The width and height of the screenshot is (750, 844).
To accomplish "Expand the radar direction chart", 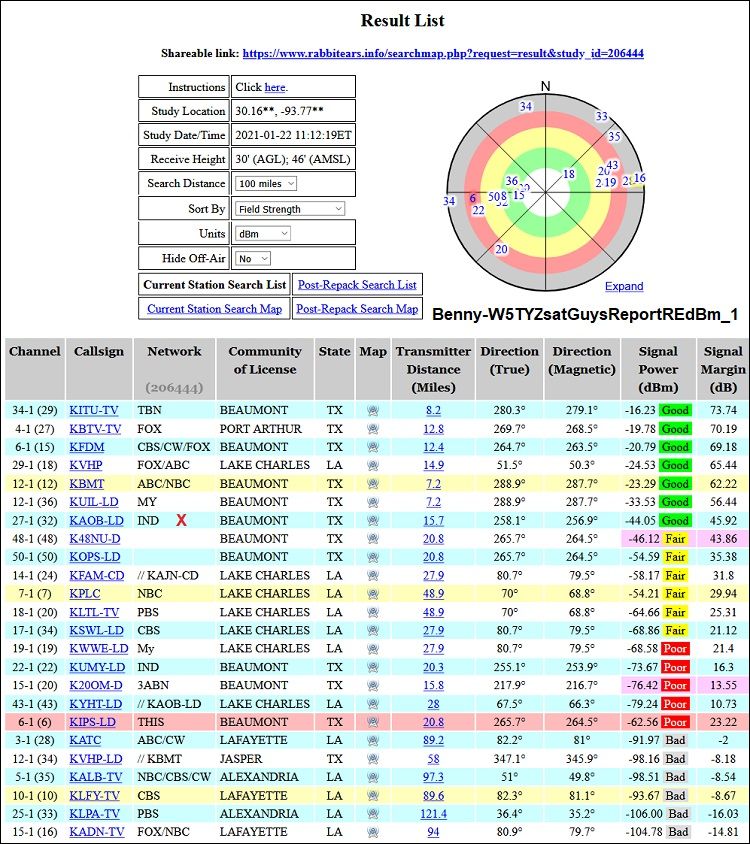I will click(624, 287).
